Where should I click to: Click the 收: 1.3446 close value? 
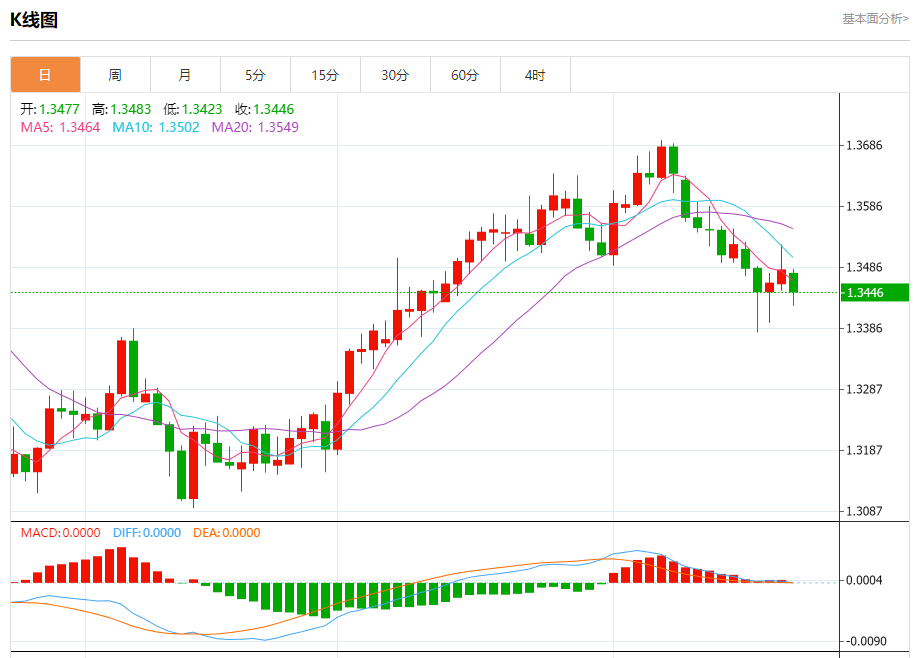pos(265,109)
